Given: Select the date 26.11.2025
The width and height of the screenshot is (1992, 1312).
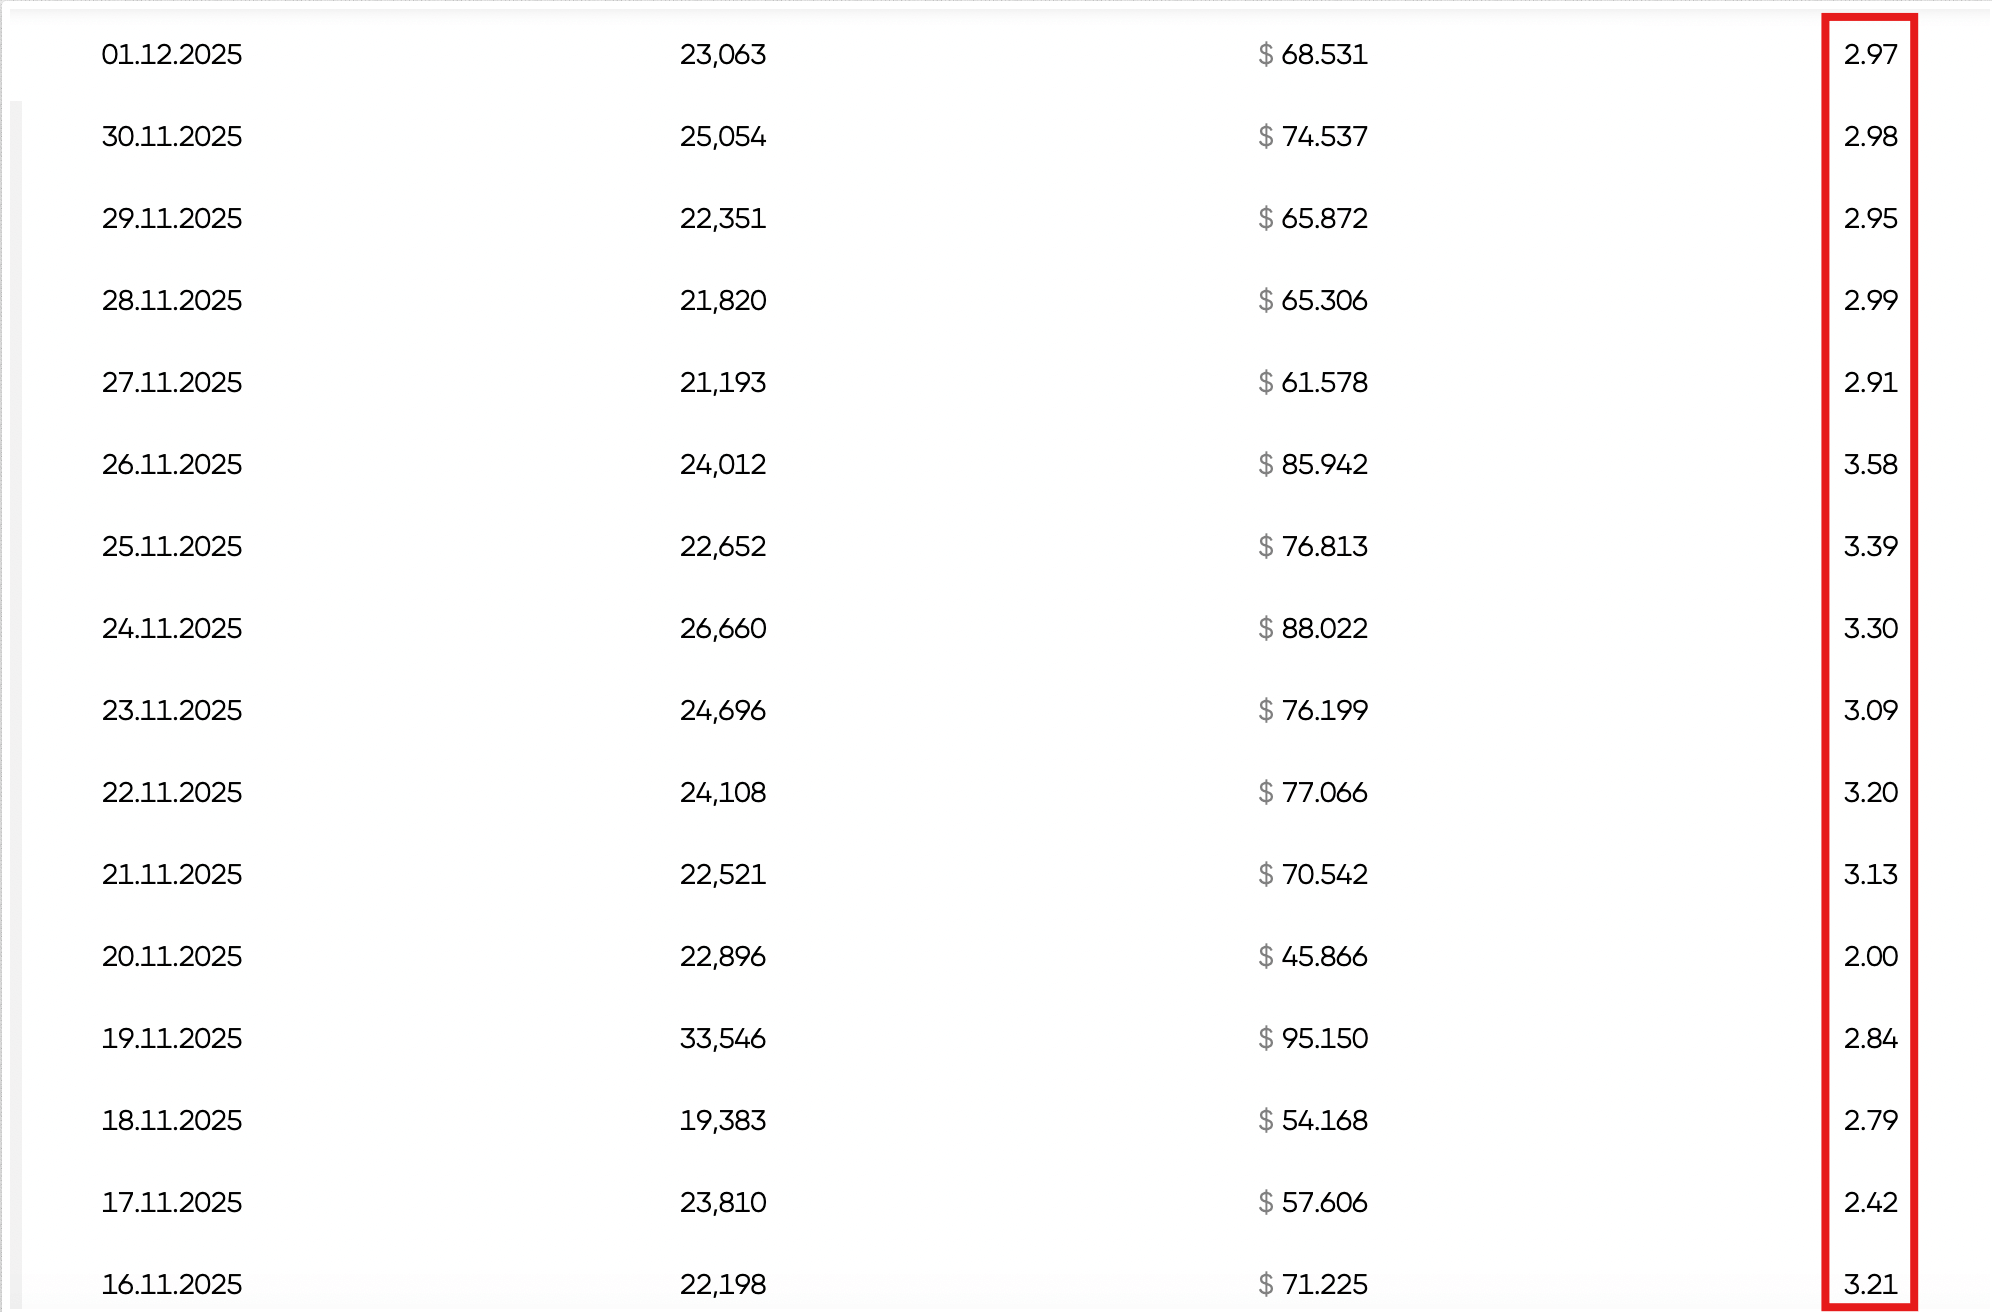Looking at the screenshot, I should pos(172,464).
